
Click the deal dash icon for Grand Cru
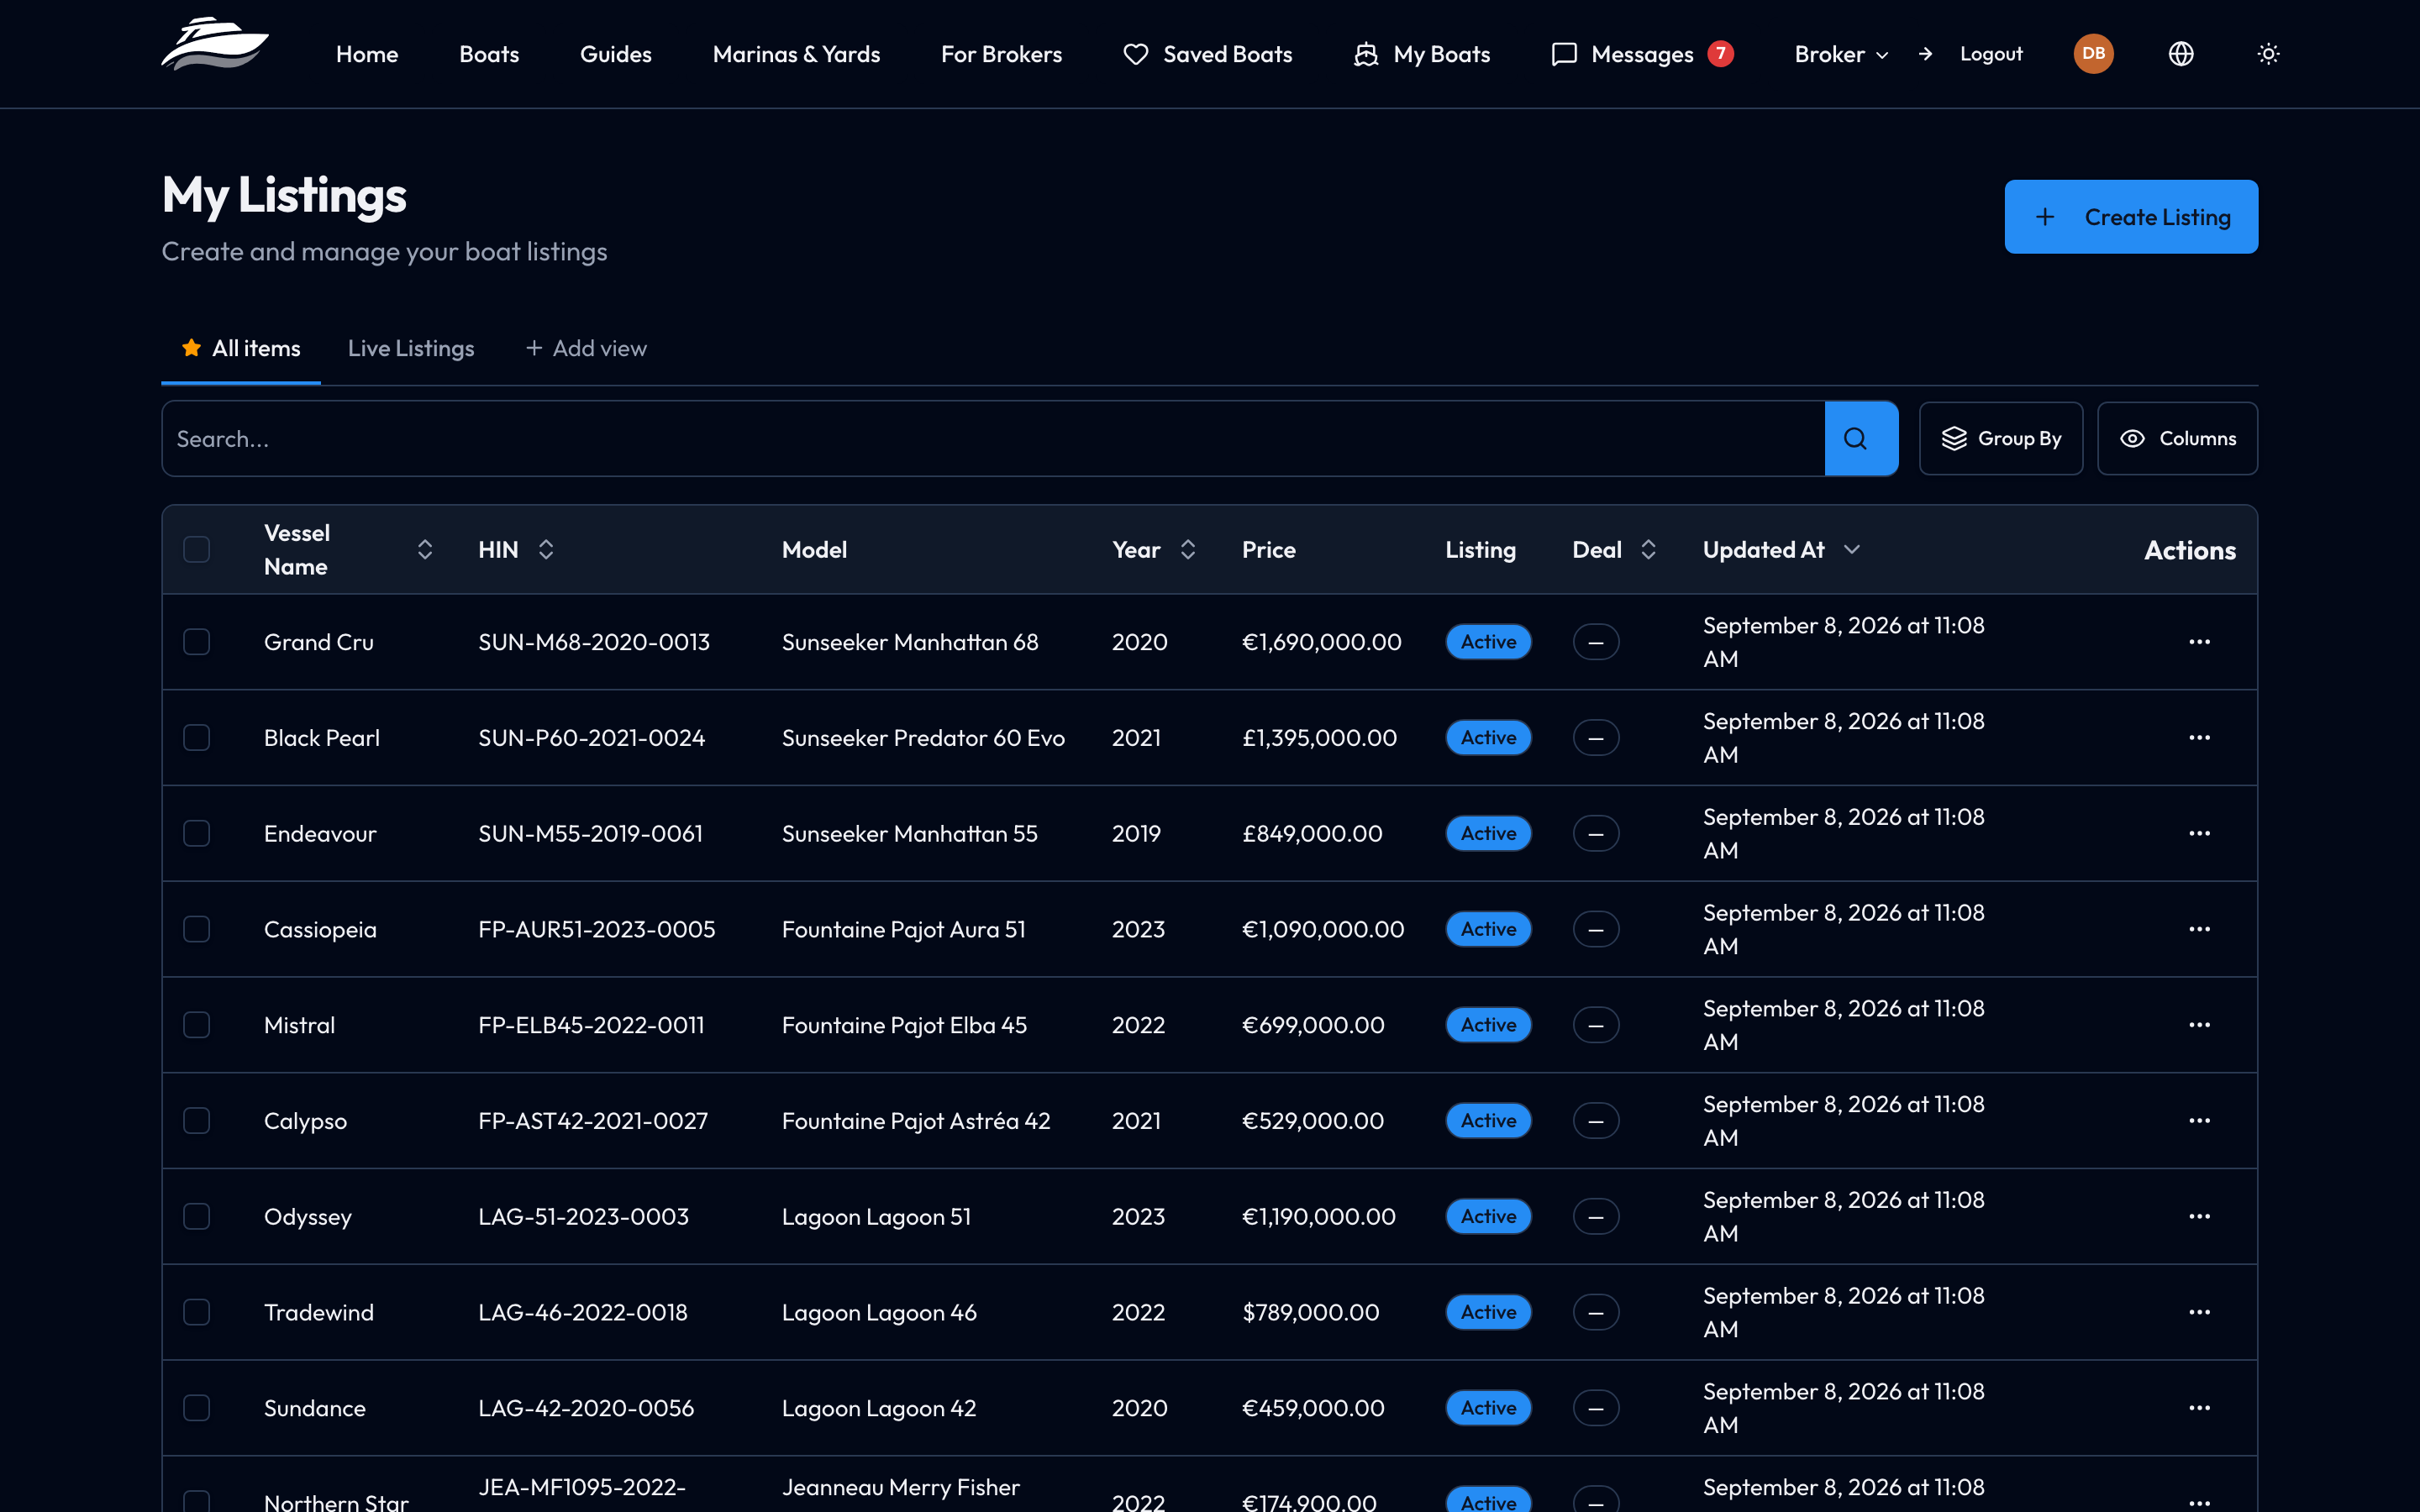click(1596, 642)
